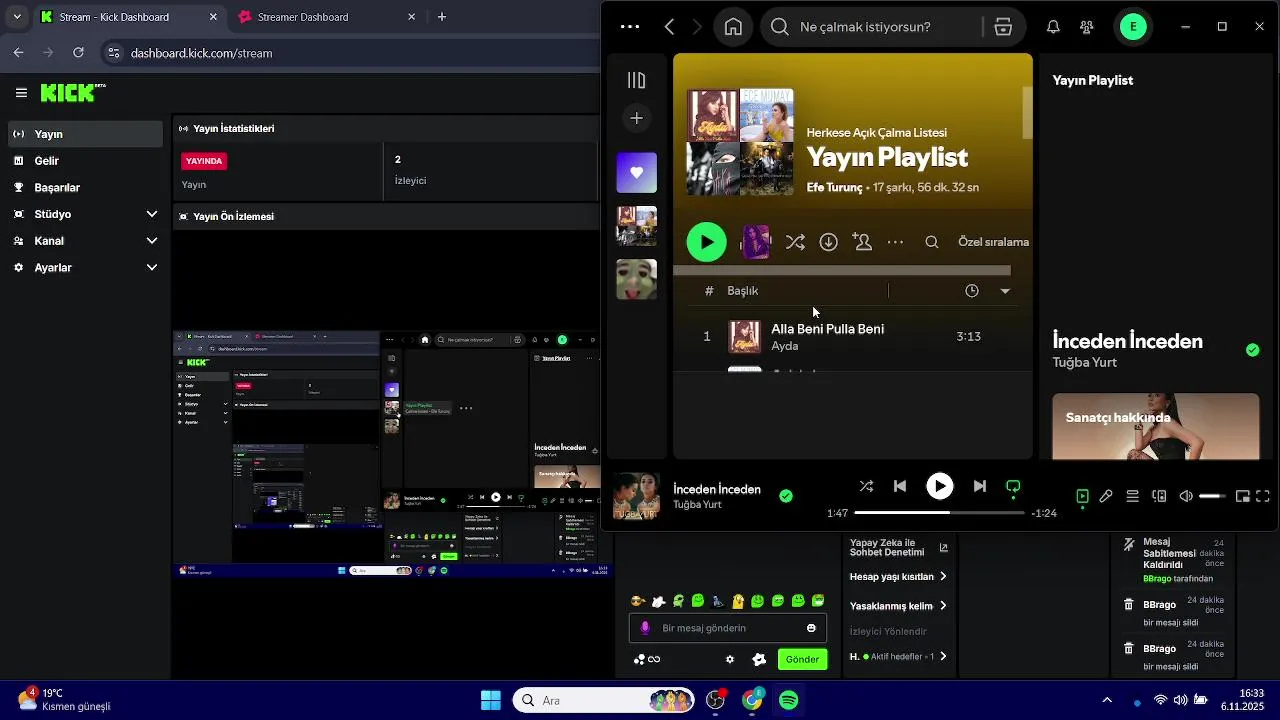
Task: Seek on the song progress bar
Action: tap(940, 512)
